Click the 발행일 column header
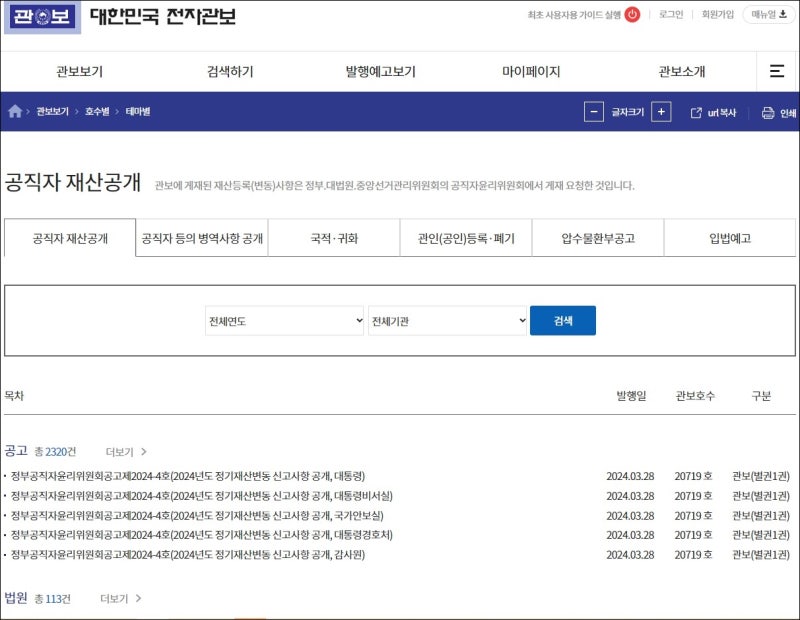800x620 pixels. tap(631, 395)
